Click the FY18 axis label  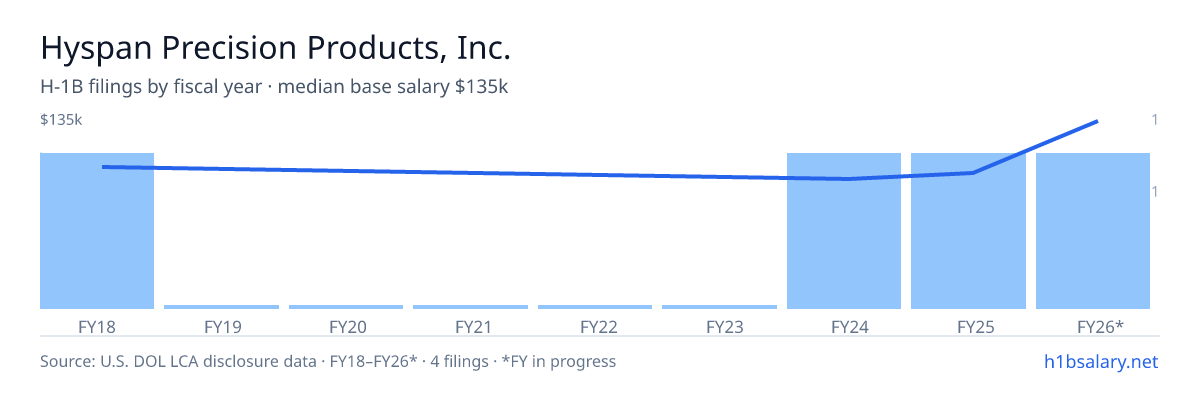coord(97,326)
